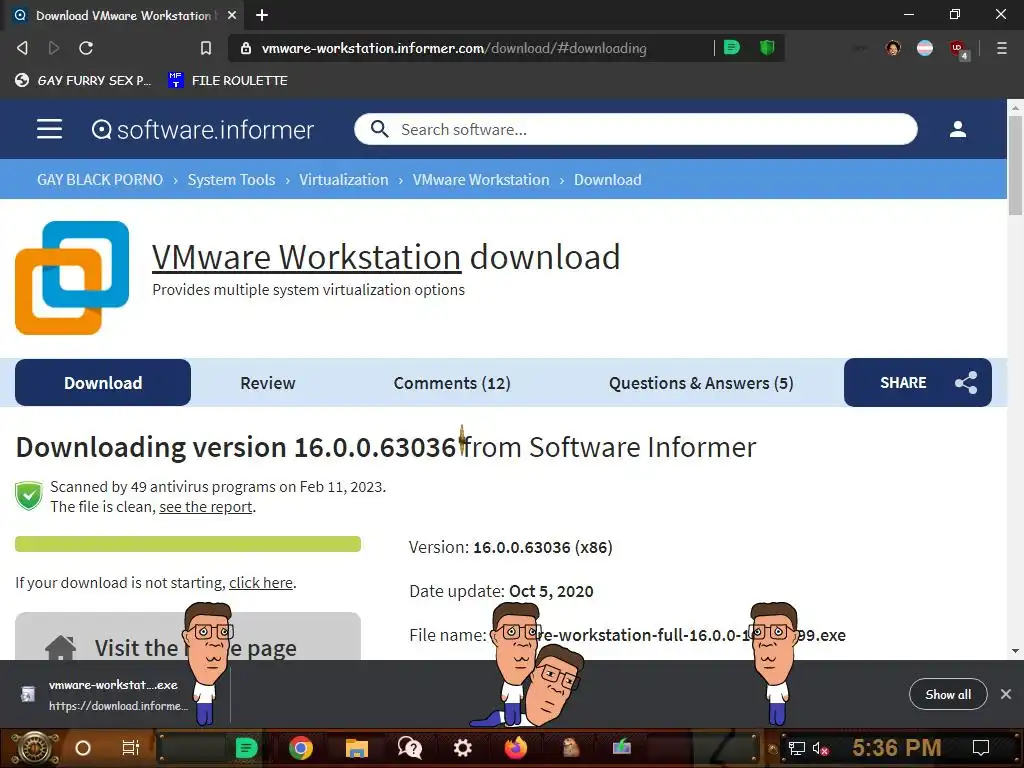
Task: Reload the current page
Action: click(86, 48)
